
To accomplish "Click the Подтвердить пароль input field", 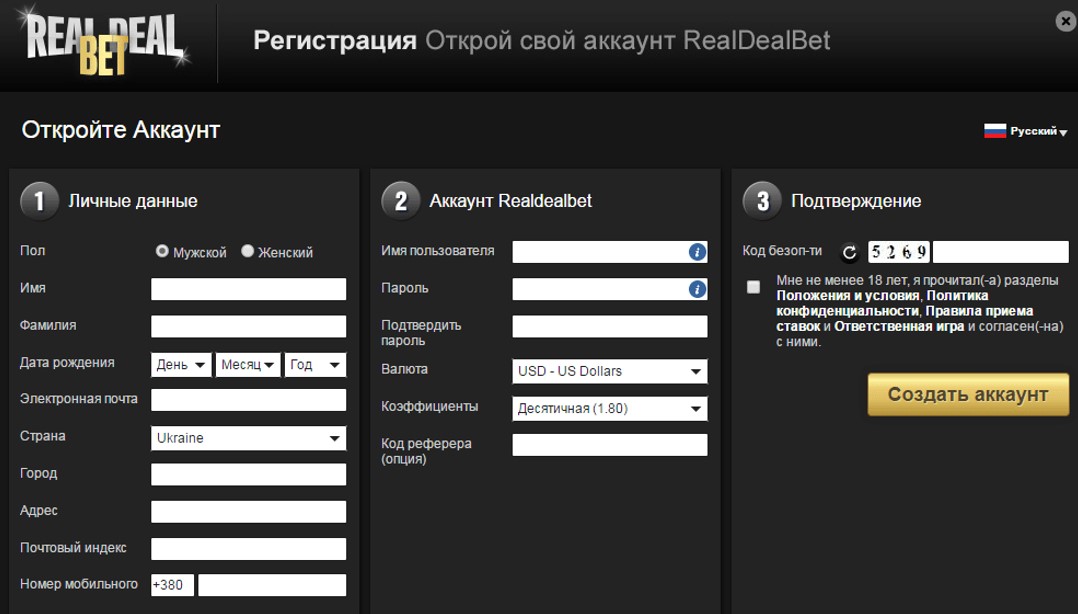I will click(x=610, y=327).
